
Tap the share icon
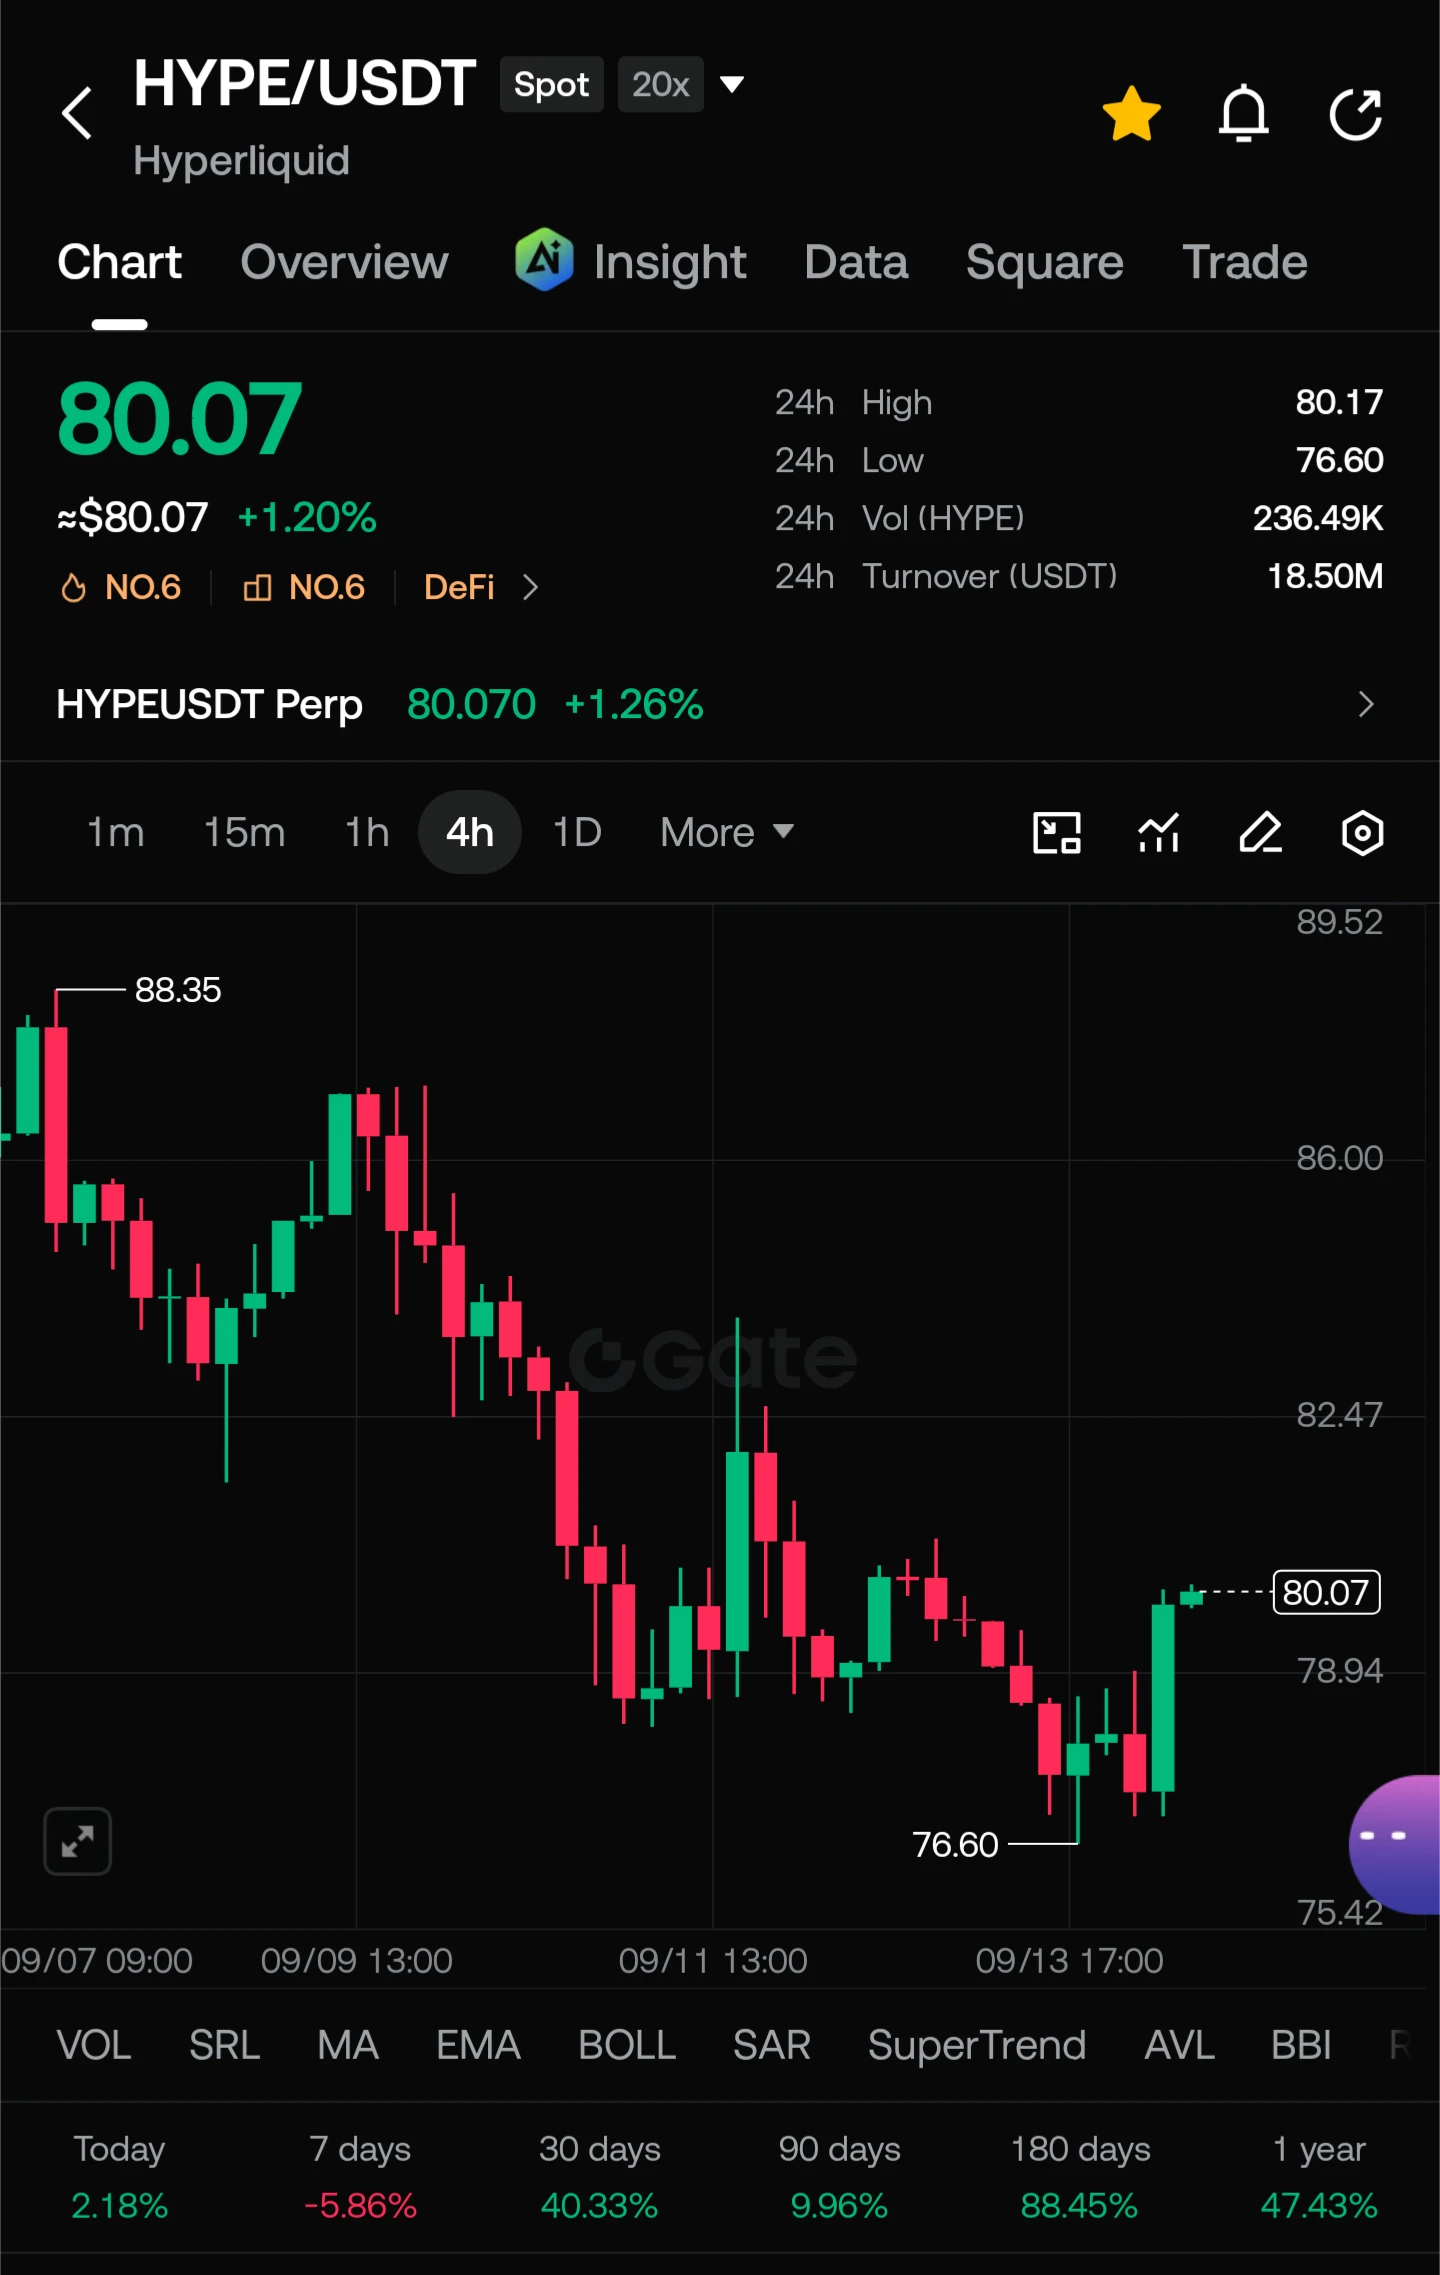1356,113
